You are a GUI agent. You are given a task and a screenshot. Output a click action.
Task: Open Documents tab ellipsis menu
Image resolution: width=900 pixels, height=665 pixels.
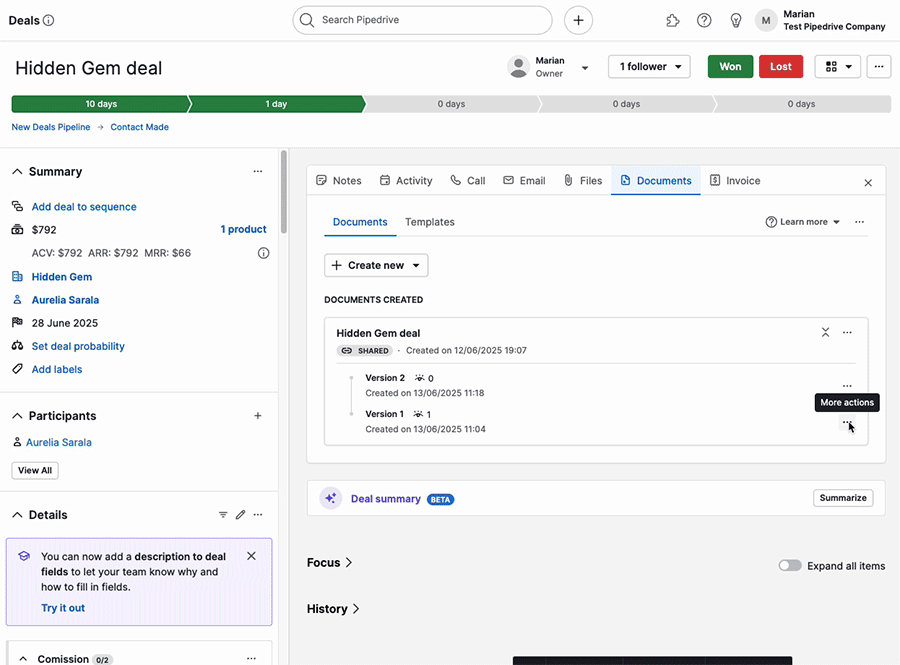pyautogui.click(x=859, y=222)
